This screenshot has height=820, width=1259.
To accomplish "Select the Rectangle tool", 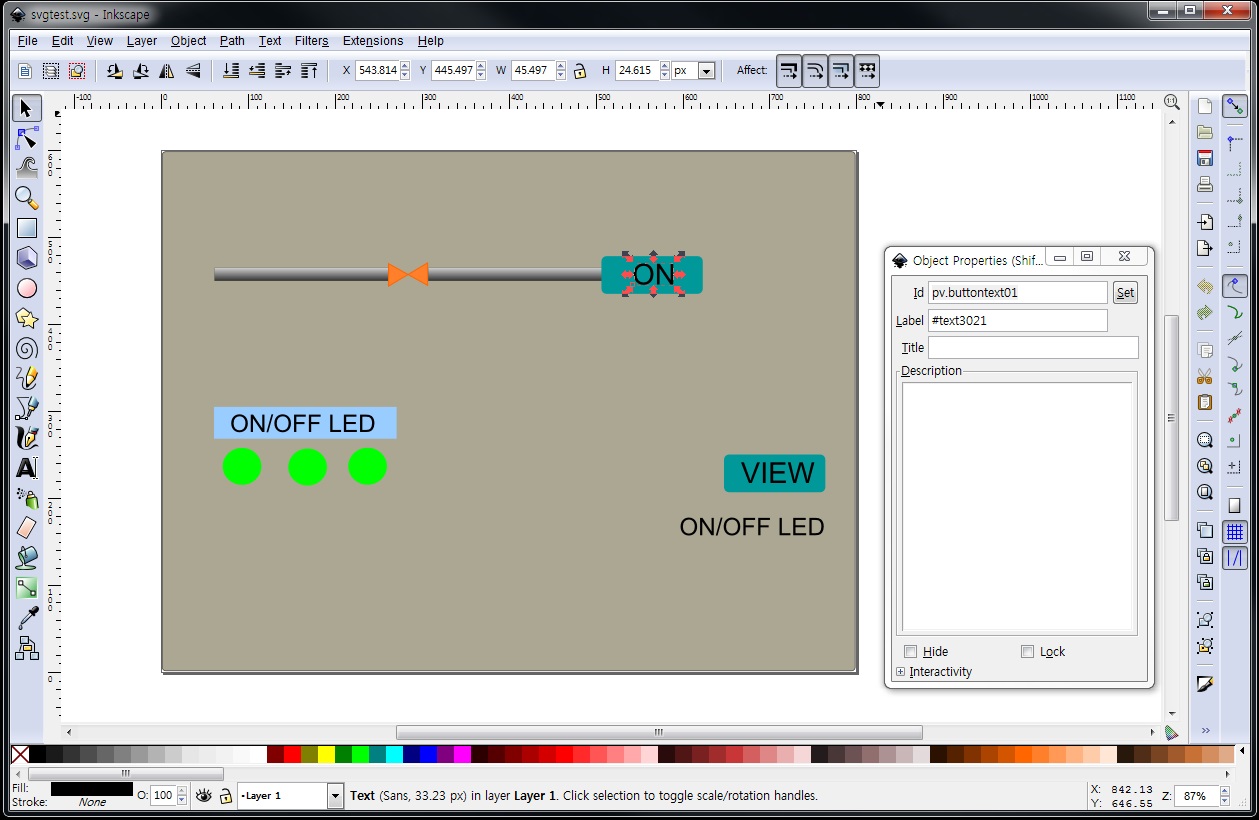I will 26,227.
